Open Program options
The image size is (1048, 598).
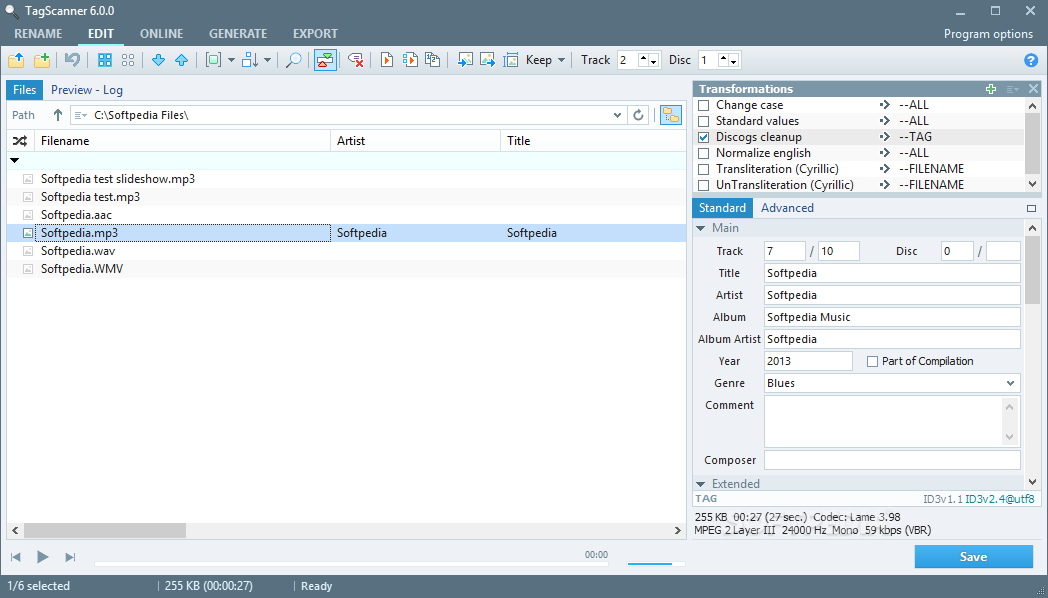(989, 34)
